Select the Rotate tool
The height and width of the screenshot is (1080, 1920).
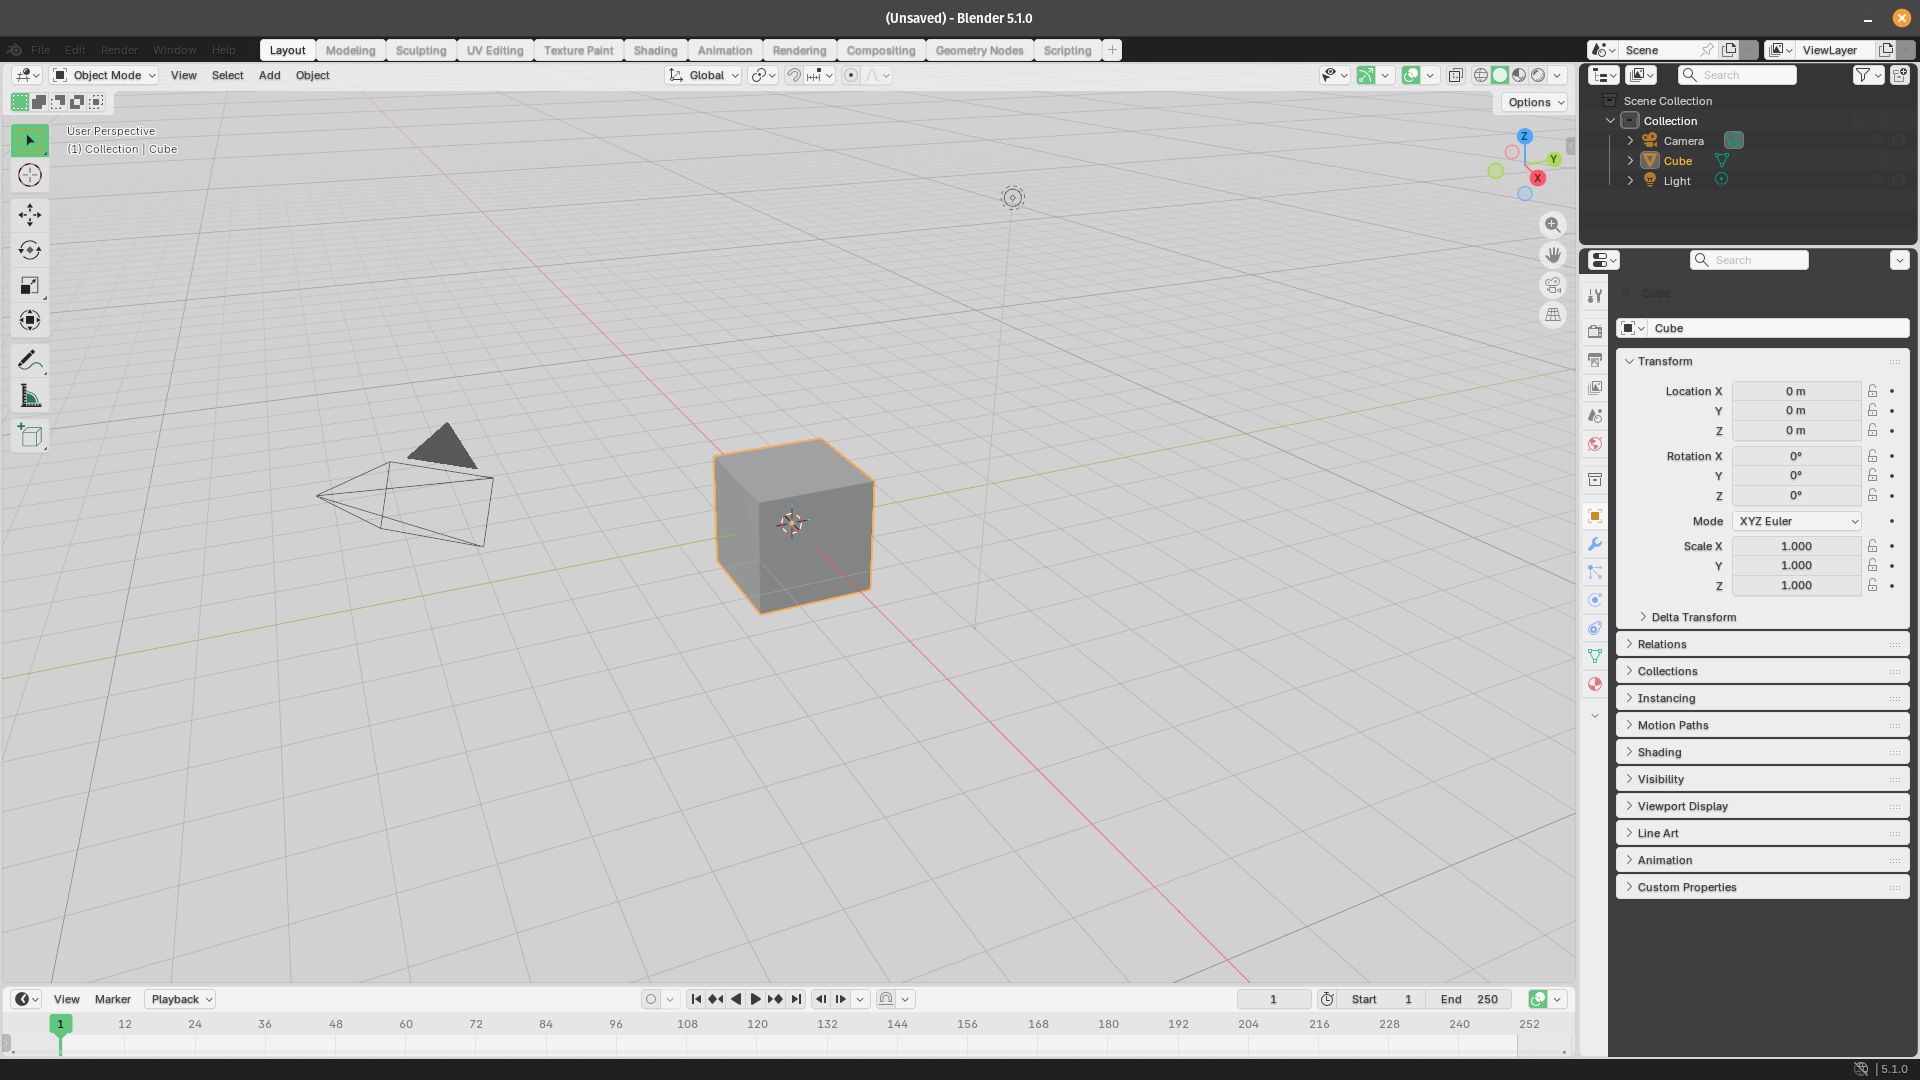(x=30, y=250)
